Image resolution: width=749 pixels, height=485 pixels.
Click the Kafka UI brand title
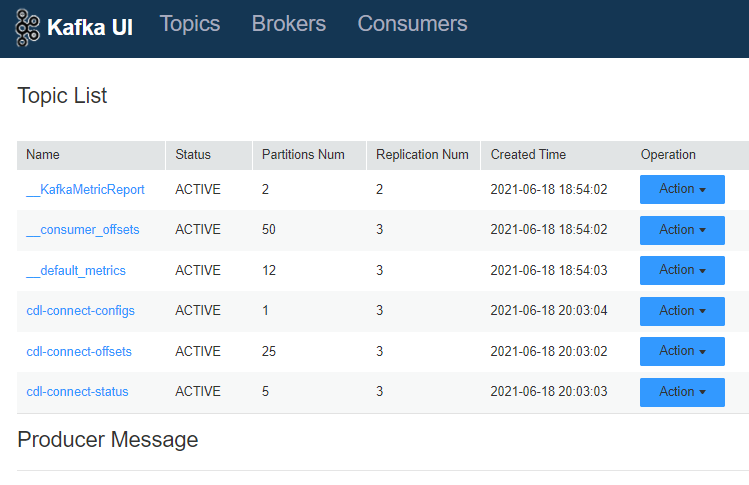(90, 27)
